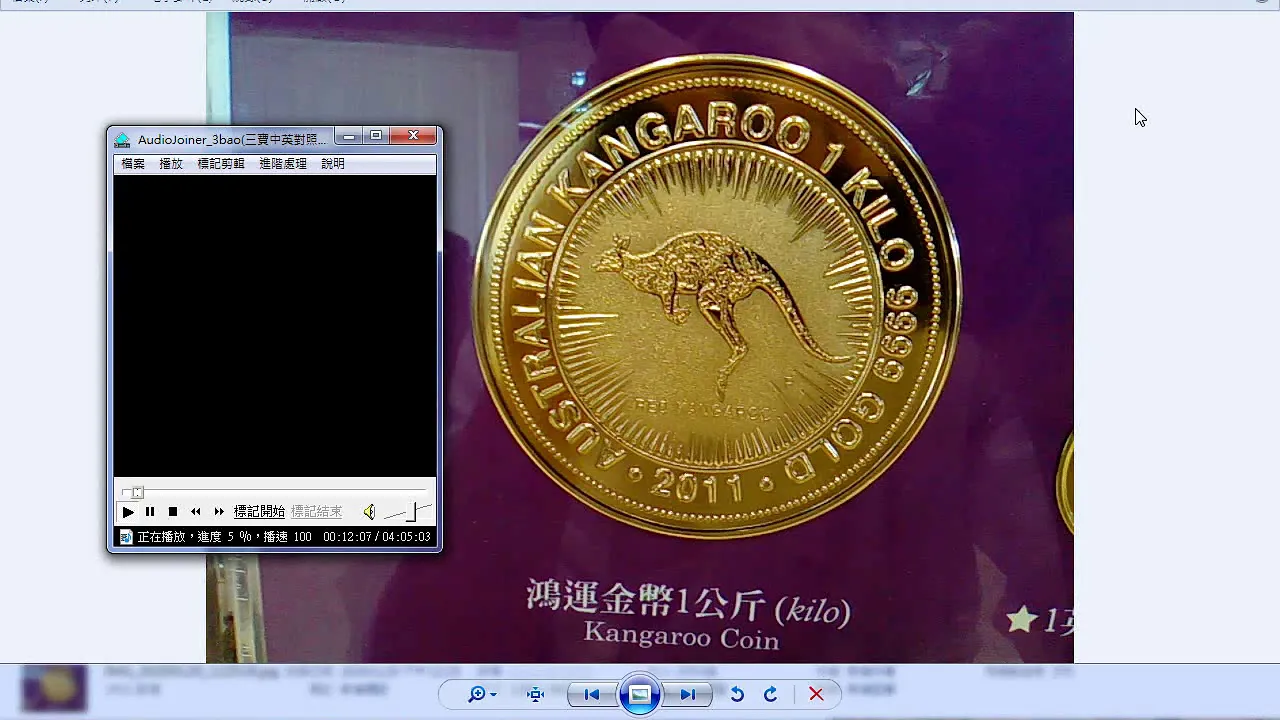
Task: Play the audio in AudioJoiner
Action: point(128,512)
